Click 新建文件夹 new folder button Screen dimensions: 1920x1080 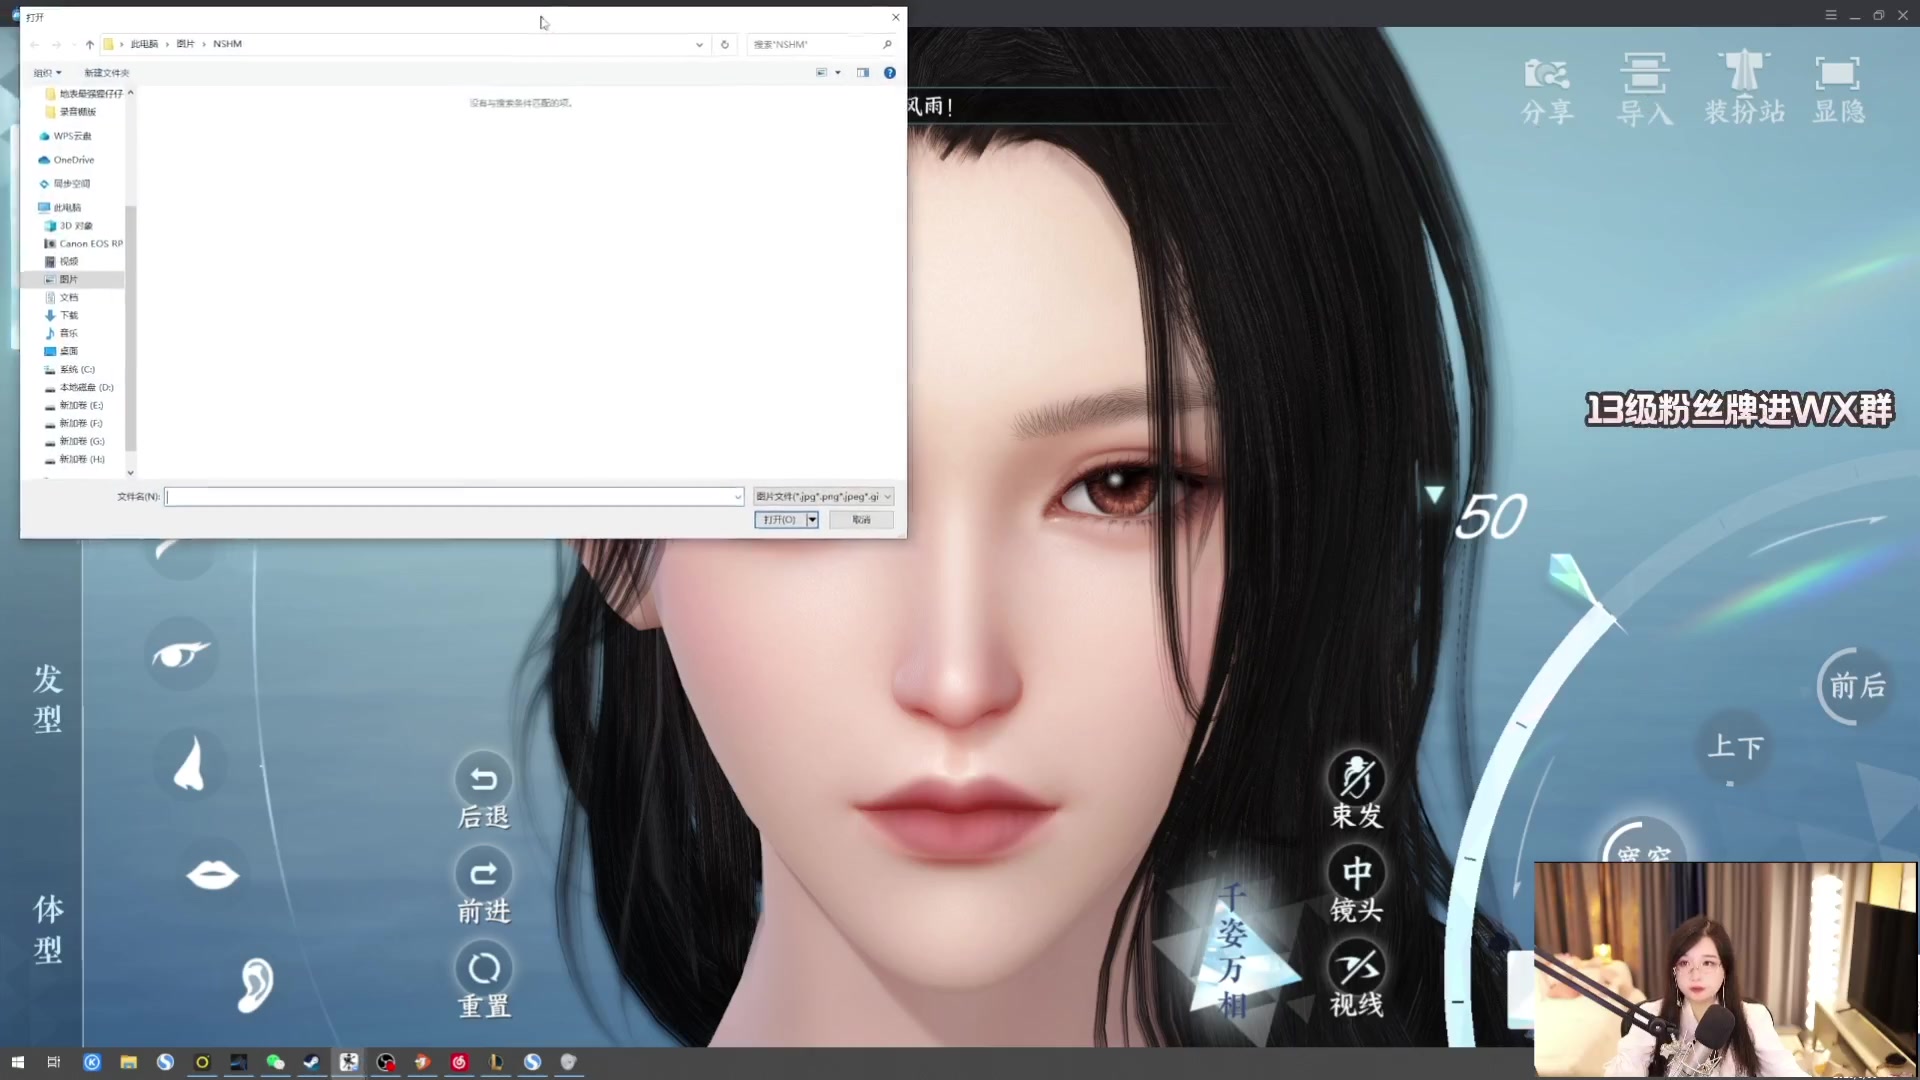(x=106, y=73)
